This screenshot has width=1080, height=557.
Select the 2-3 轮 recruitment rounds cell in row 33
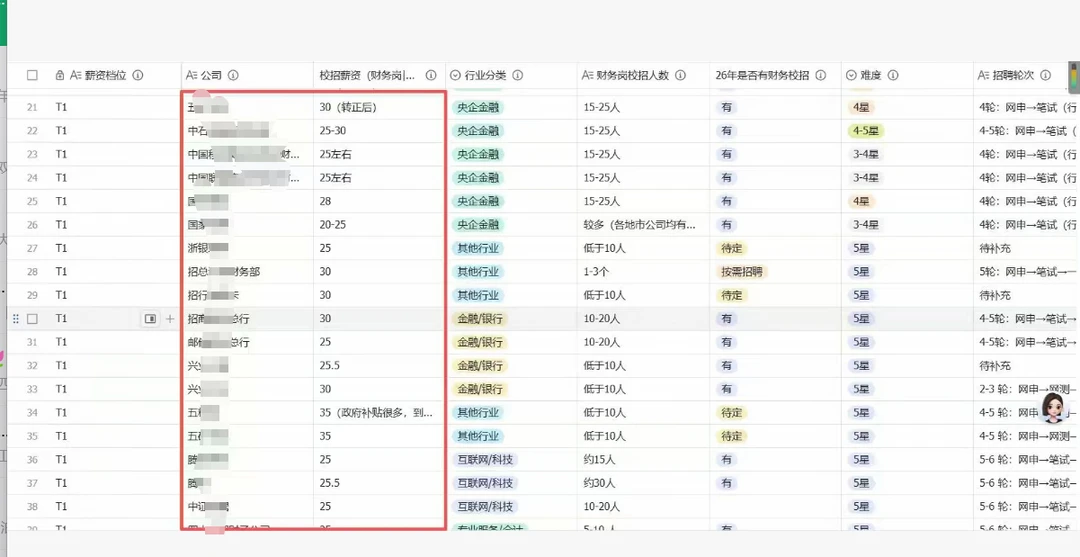(1026, 389)
